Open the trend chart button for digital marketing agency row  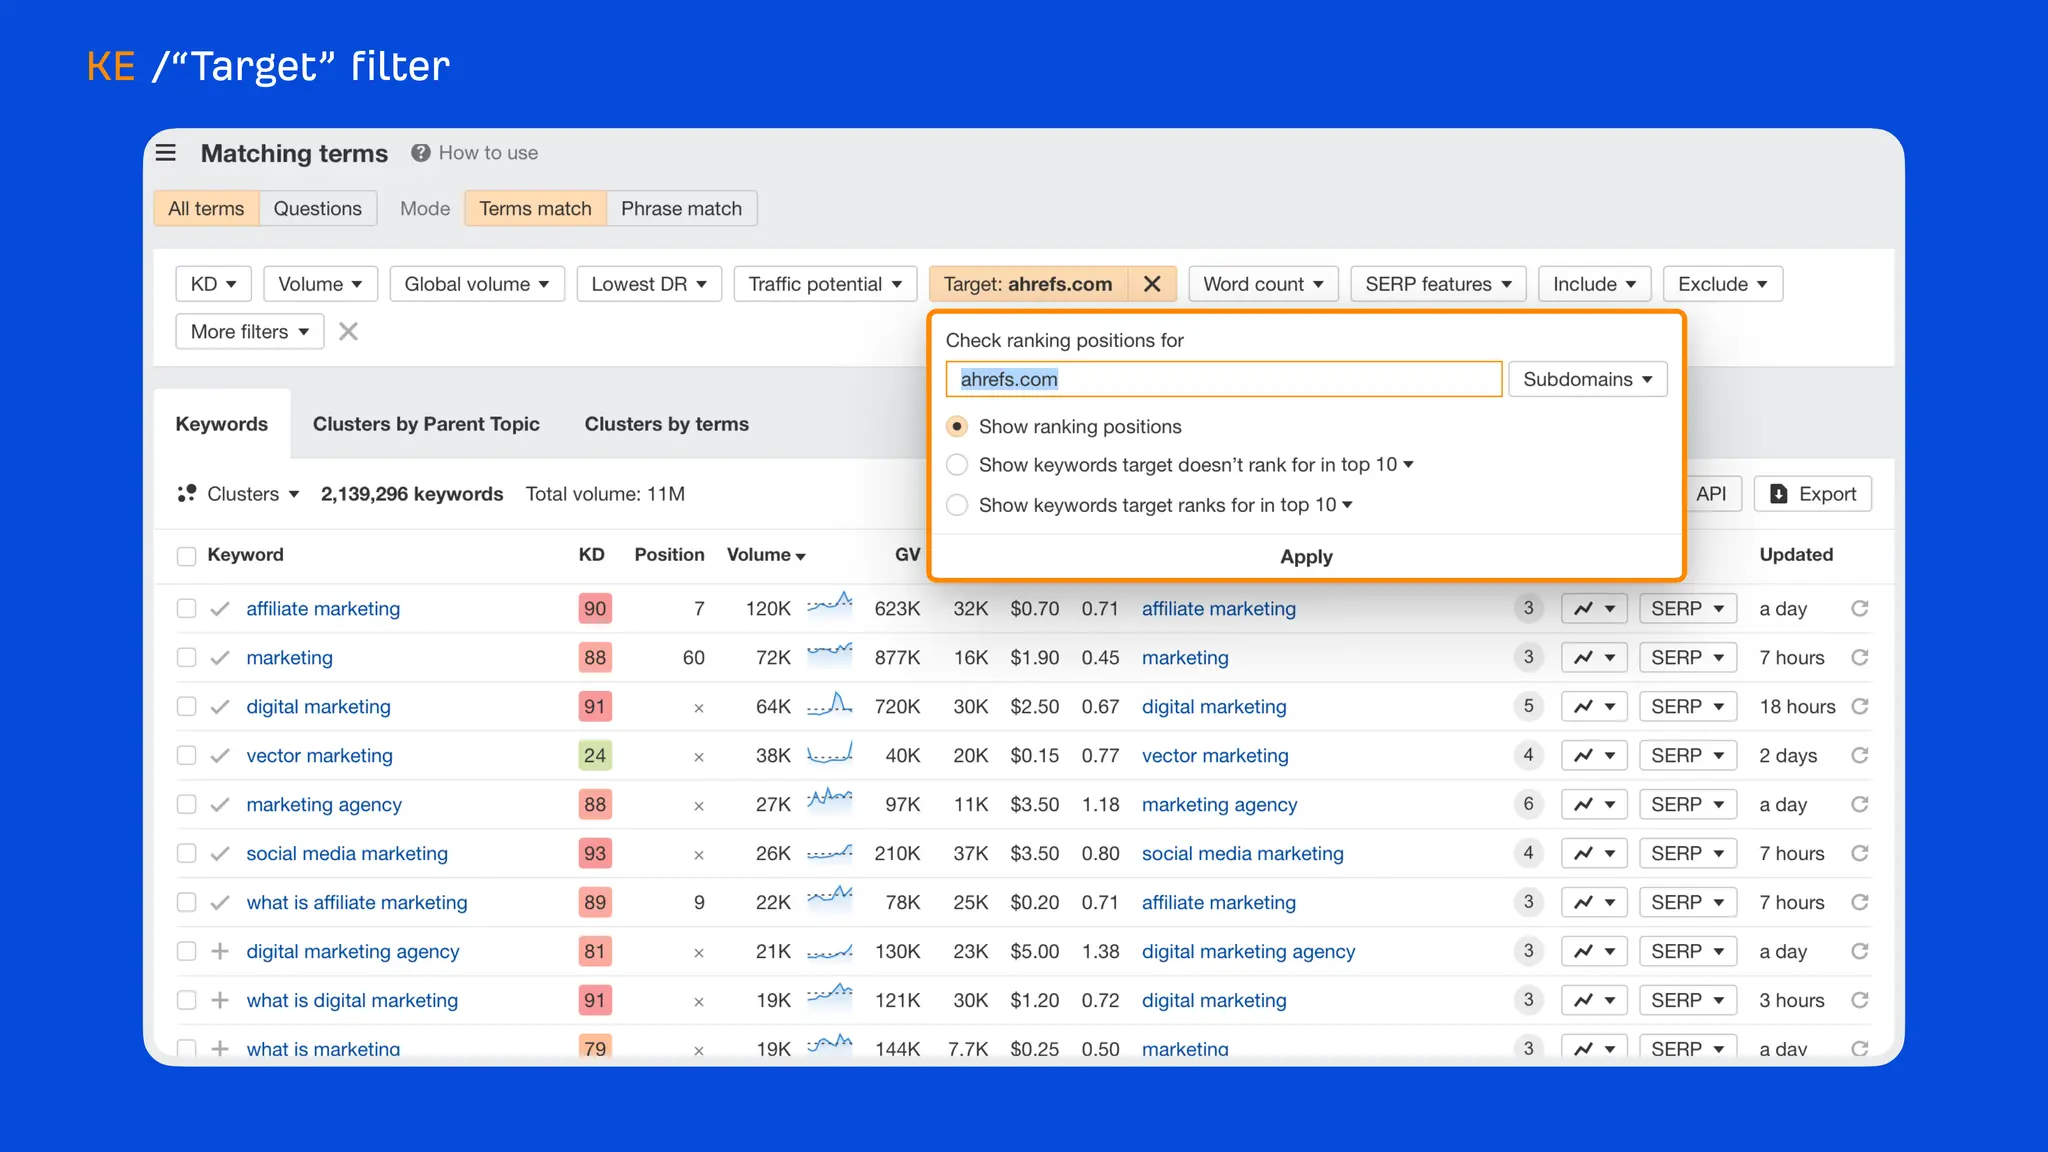coord(1594,951)
